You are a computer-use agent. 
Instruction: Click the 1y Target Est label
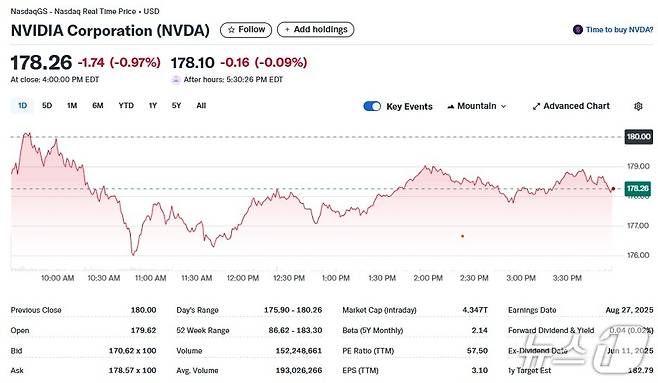pyautogui.click(x=530, y=370)
